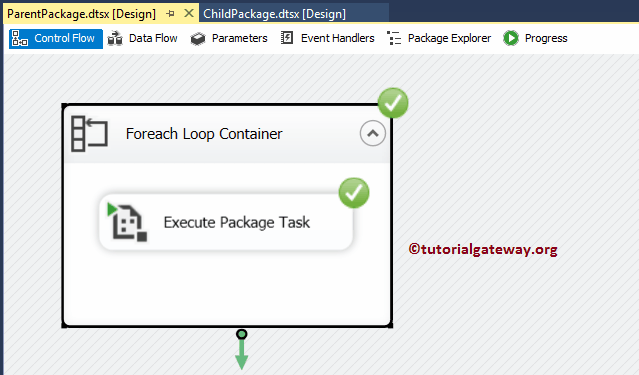
Task: Close the ParentPackage.dtsx tab
Action: [x=189, y=13]
